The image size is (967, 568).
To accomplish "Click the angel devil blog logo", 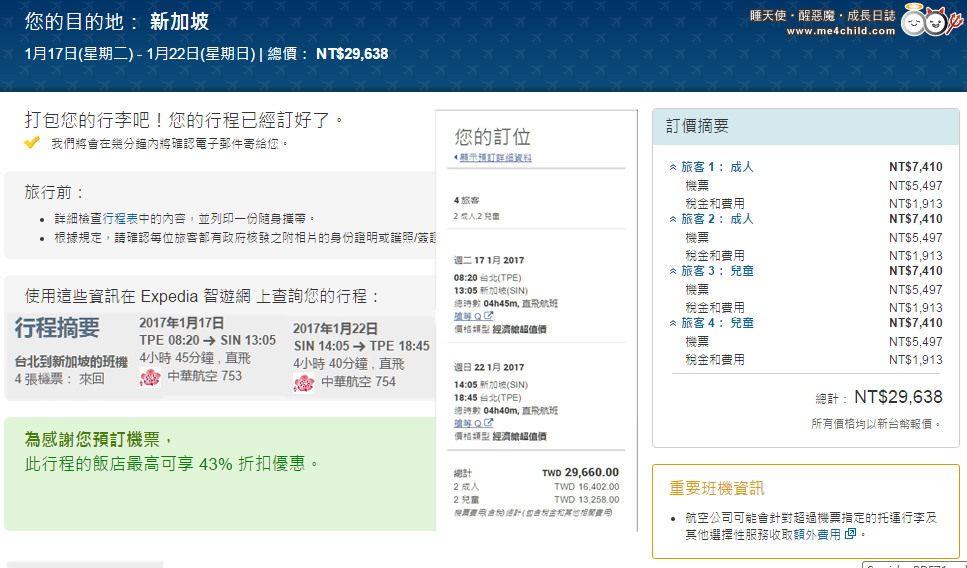I will 931,20.
